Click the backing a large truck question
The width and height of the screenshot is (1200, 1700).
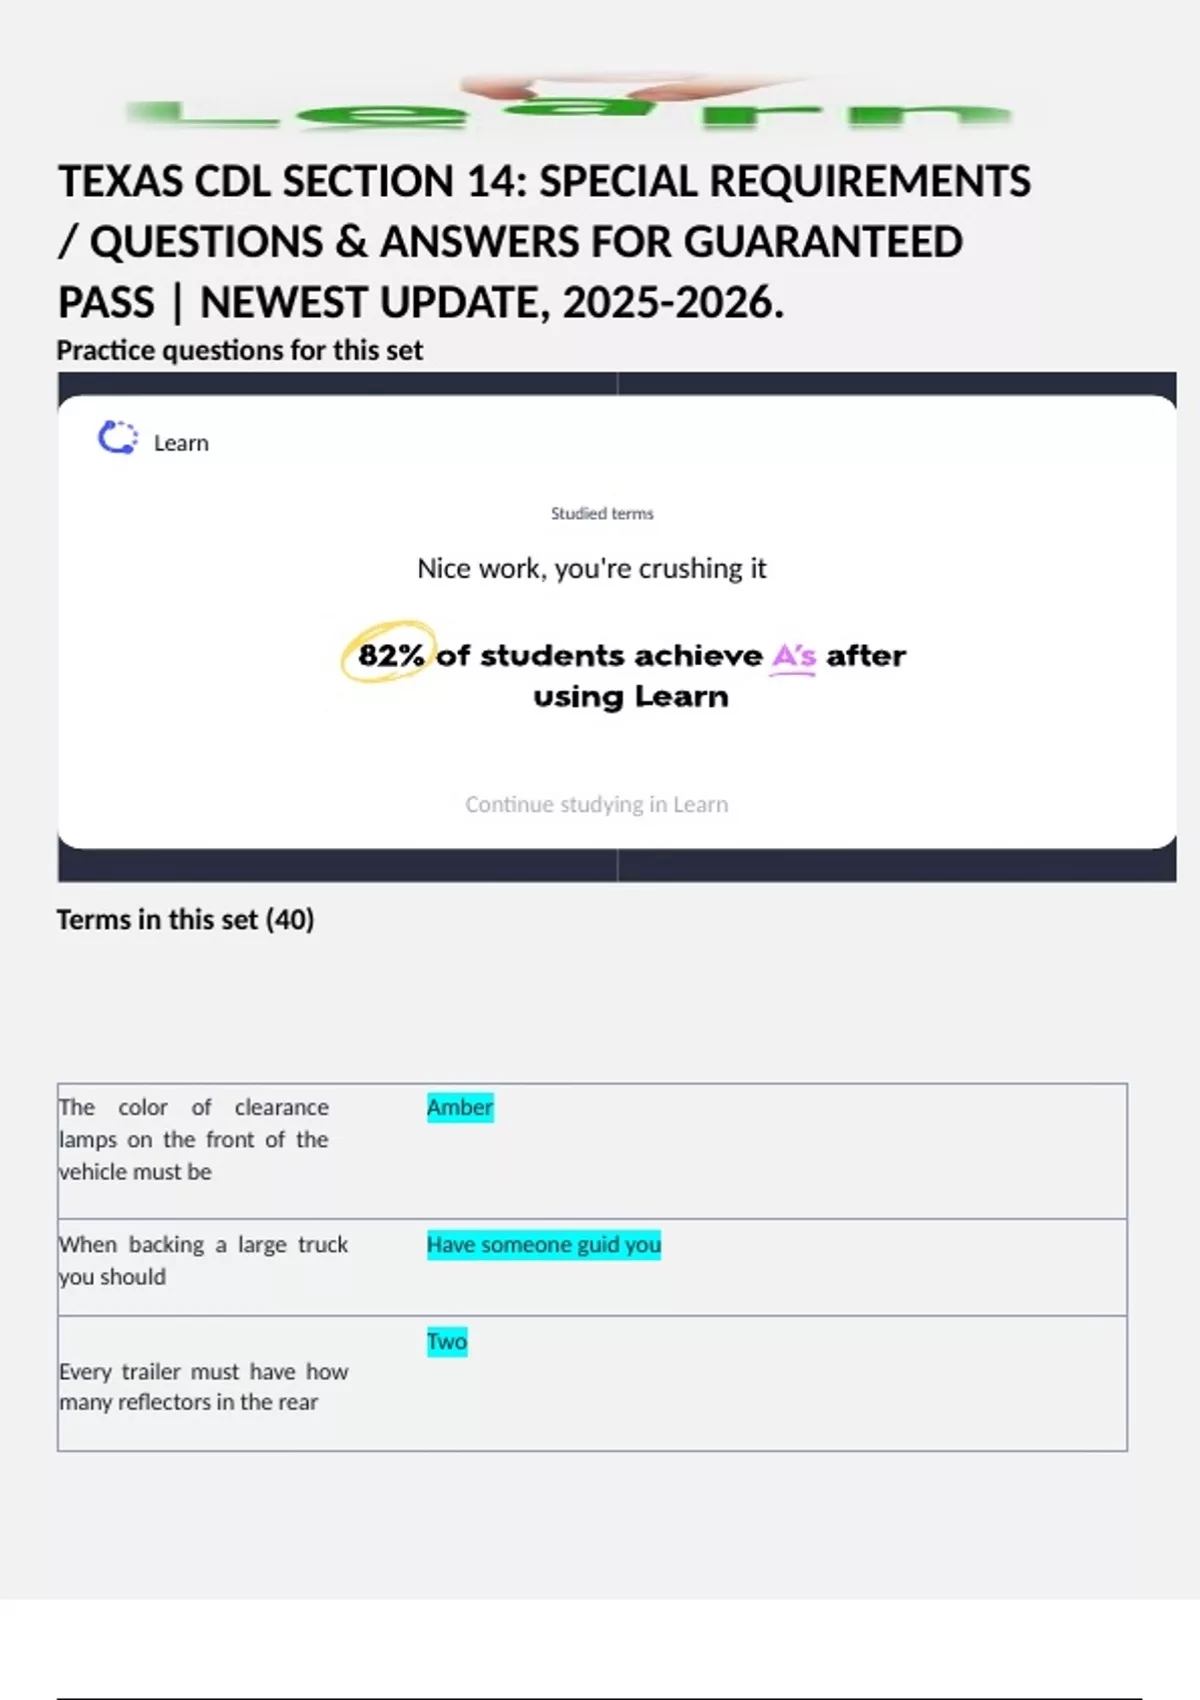coord(203,1261)
